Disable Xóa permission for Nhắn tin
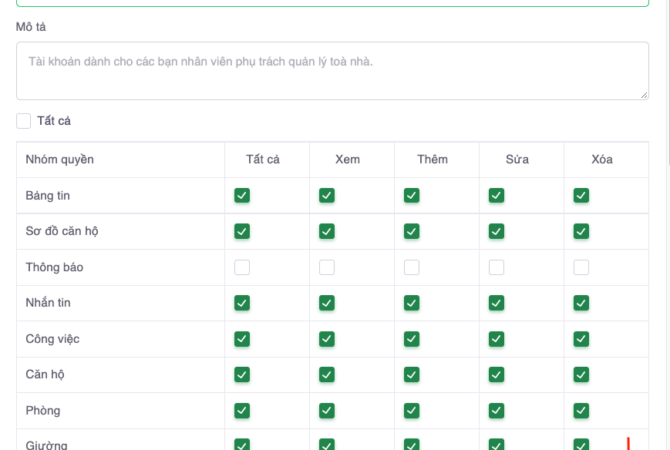 (581, 303)
